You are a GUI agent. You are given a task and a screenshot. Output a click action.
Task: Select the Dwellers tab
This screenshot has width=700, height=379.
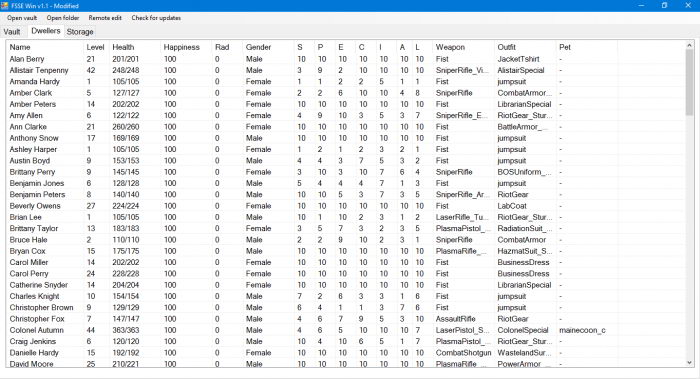pyautogui.click(x=46, y=31)
